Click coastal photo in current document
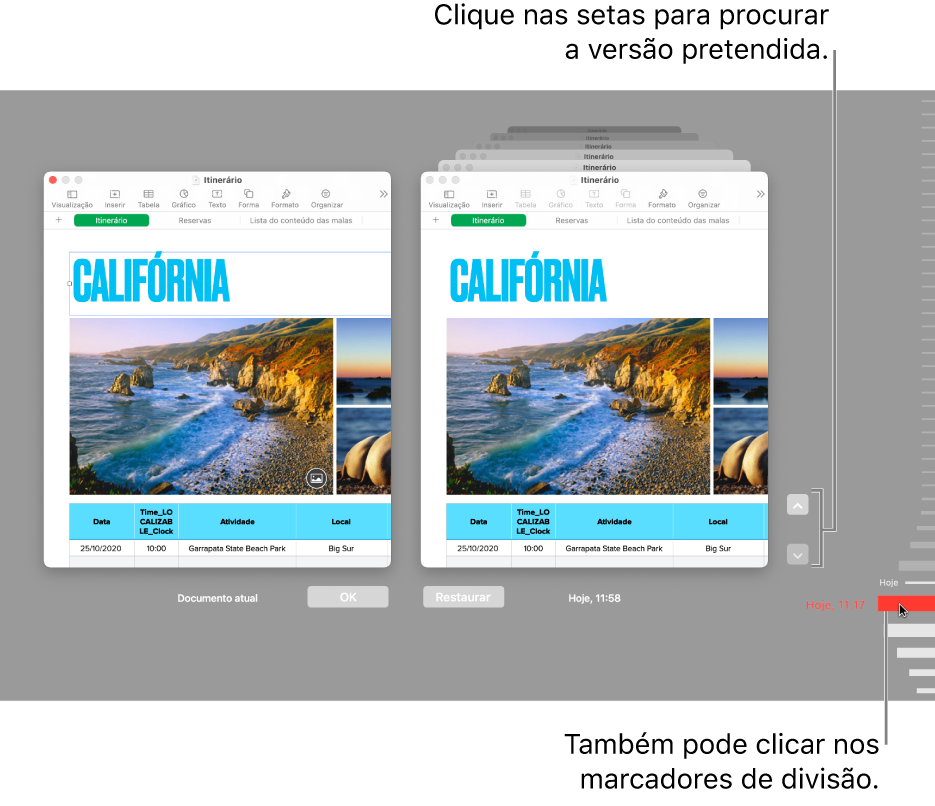935x806 pixels. [201, 407]
